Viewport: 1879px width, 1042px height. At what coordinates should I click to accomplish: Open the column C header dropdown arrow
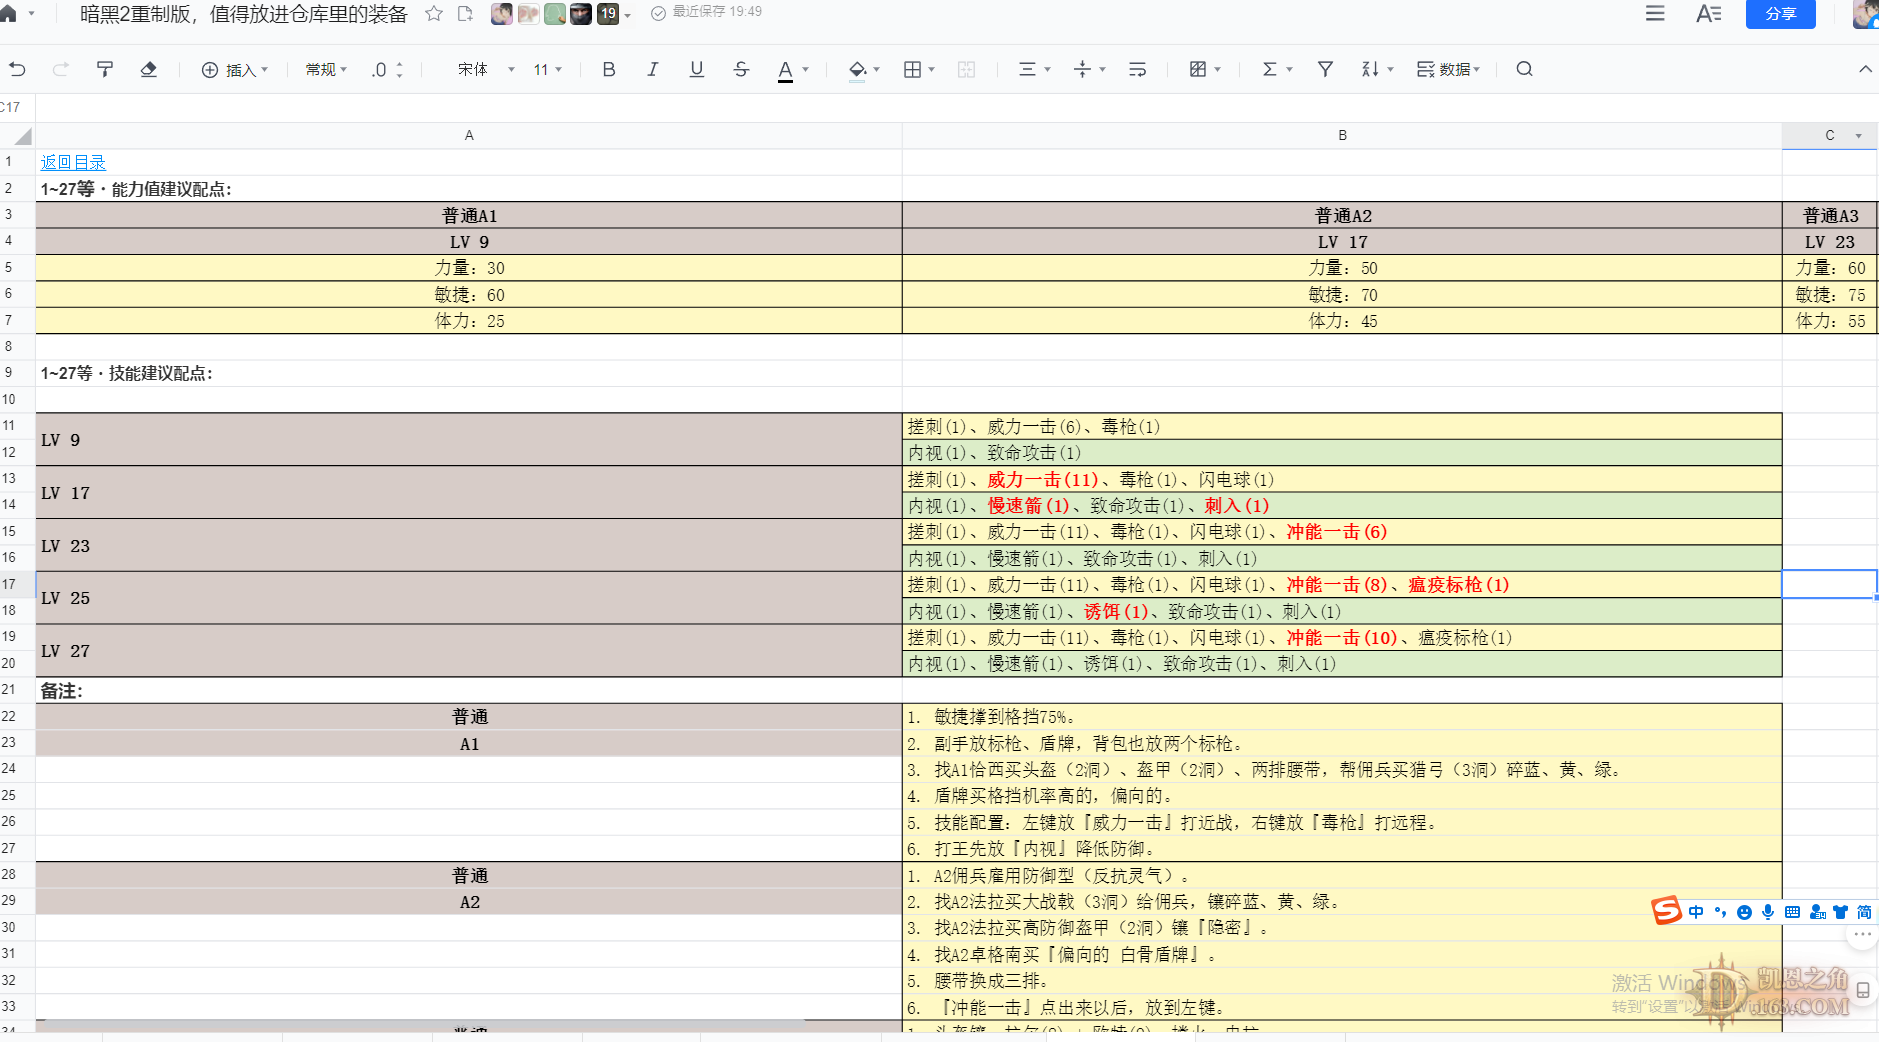pos(1859,136)
